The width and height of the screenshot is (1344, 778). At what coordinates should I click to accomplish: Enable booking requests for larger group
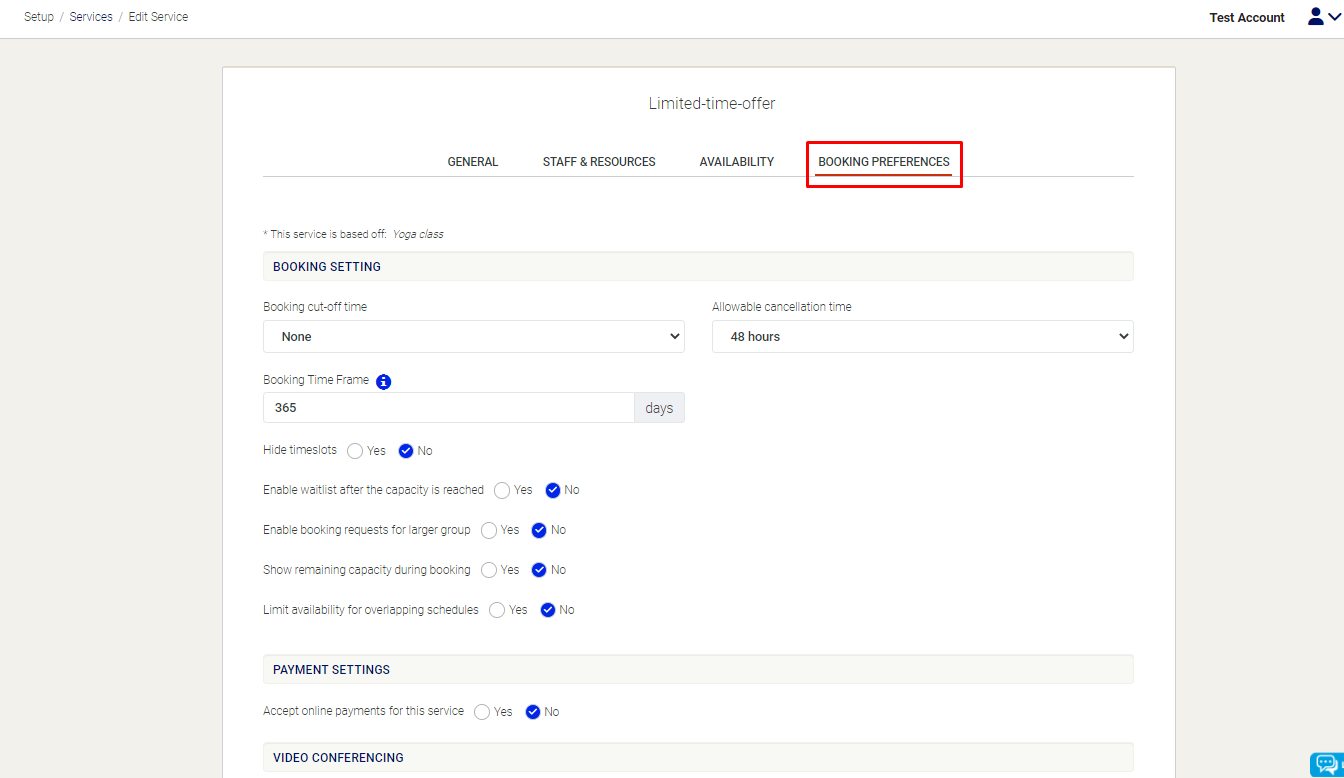488,530
